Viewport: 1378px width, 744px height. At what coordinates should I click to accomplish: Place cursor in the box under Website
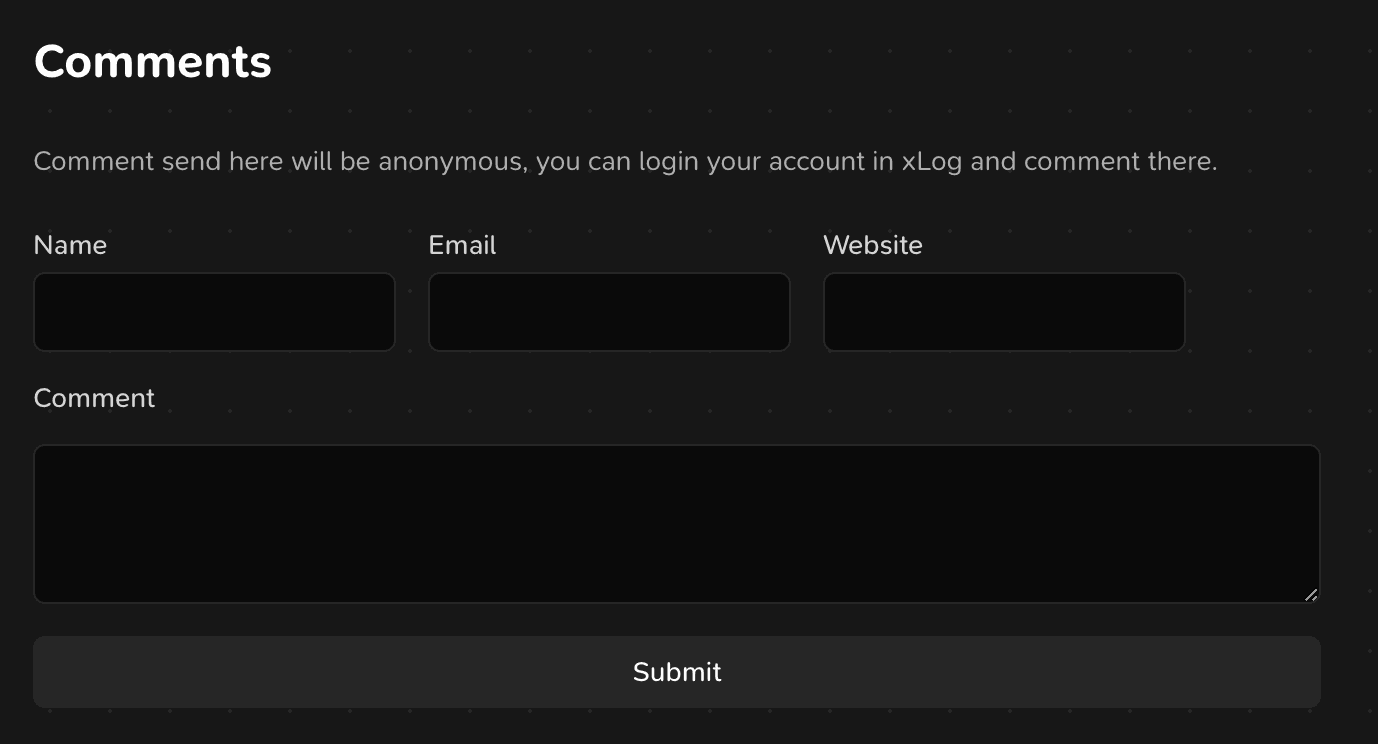(x=1004, y=312)
